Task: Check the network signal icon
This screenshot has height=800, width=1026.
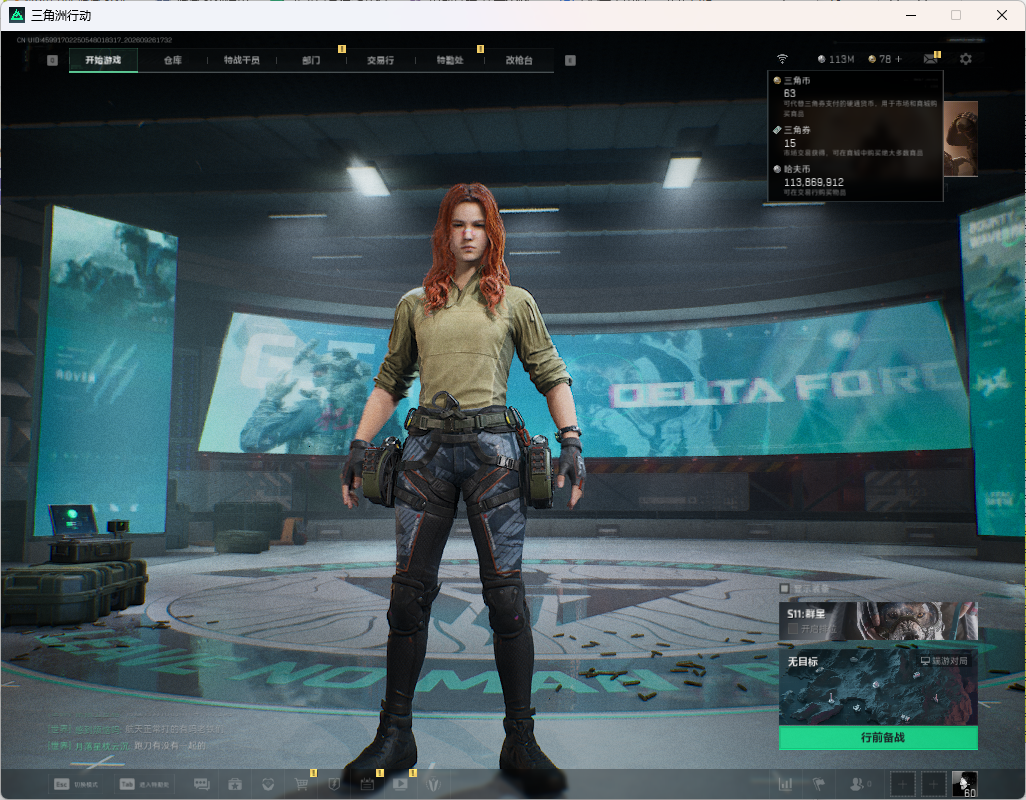Action: tap(782, 59)
